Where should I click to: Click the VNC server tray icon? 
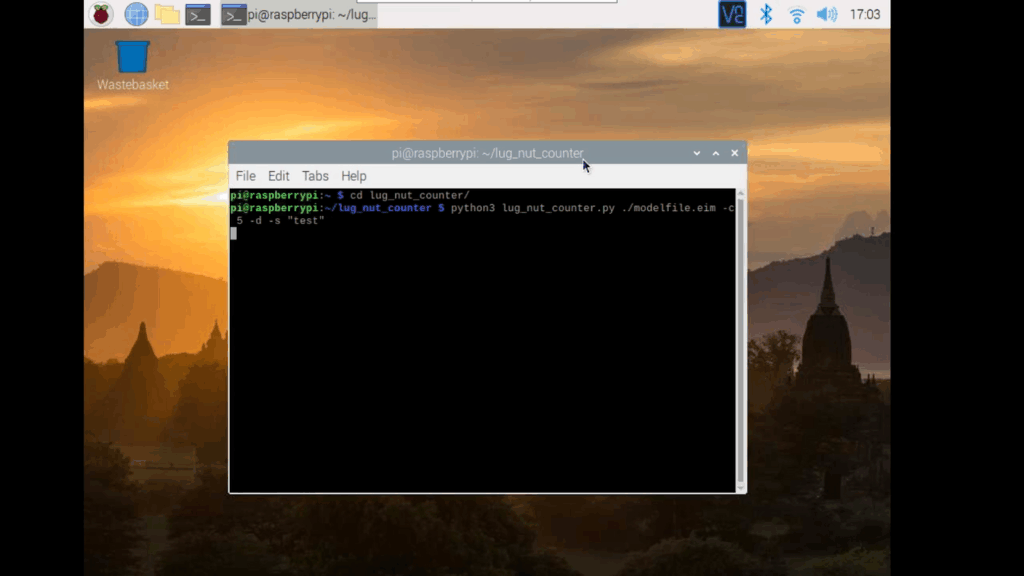[x=732, y=14]
